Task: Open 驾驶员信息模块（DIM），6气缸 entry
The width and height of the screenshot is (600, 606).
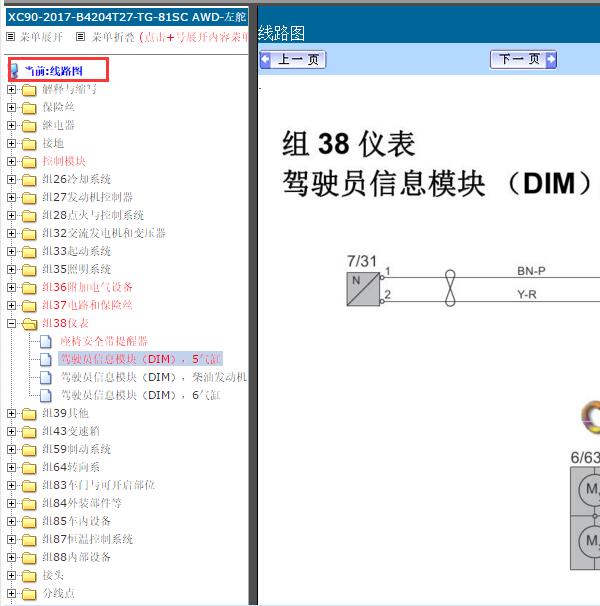Action: coord(140,395)
